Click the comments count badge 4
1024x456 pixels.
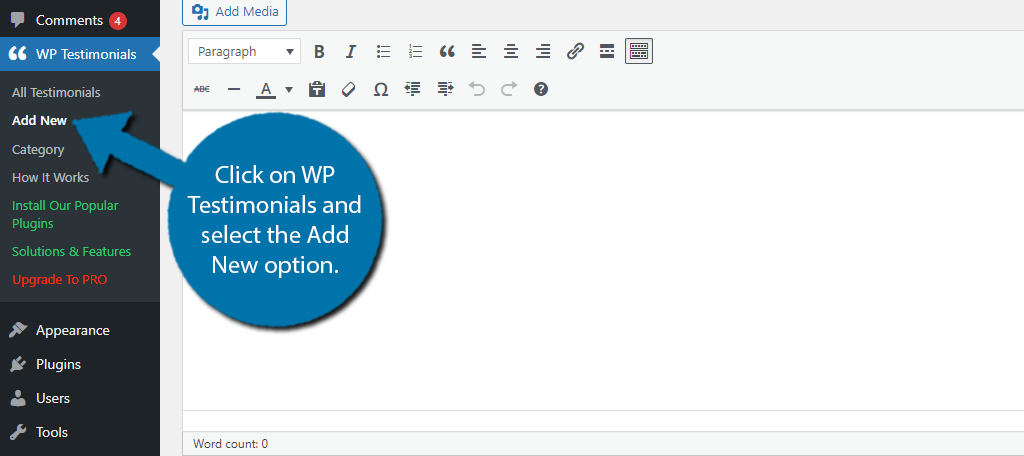118,21
